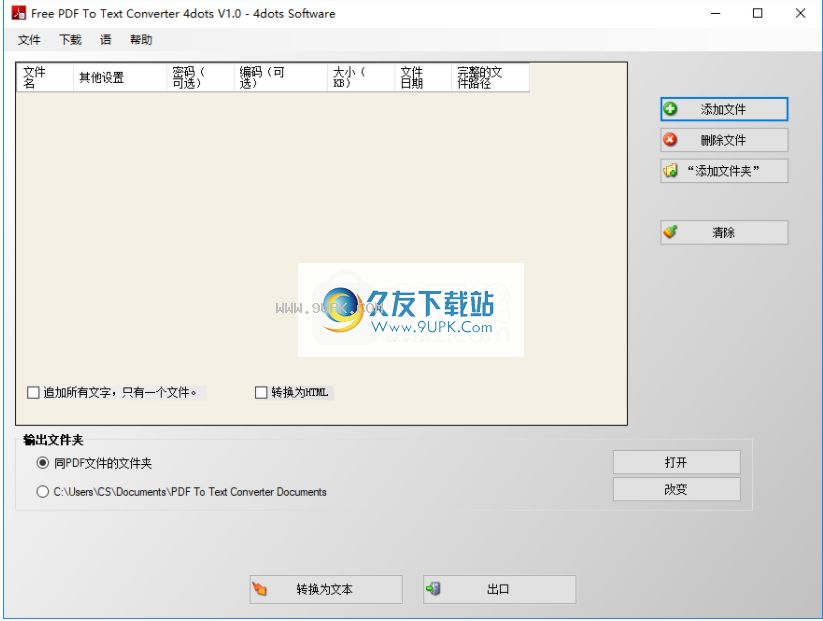This screenshot has height=621, width=823.
Task: Click the 文件日期 column header
Action: click(x=423, y=78)
